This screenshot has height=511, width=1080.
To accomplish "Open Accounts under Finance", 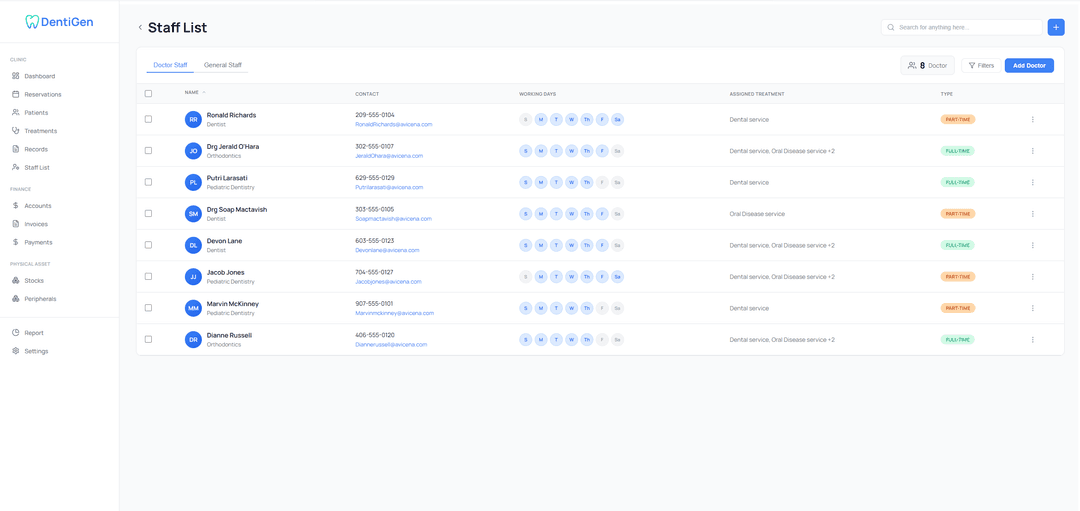I will pyautogui.click(x=32, y=206).
